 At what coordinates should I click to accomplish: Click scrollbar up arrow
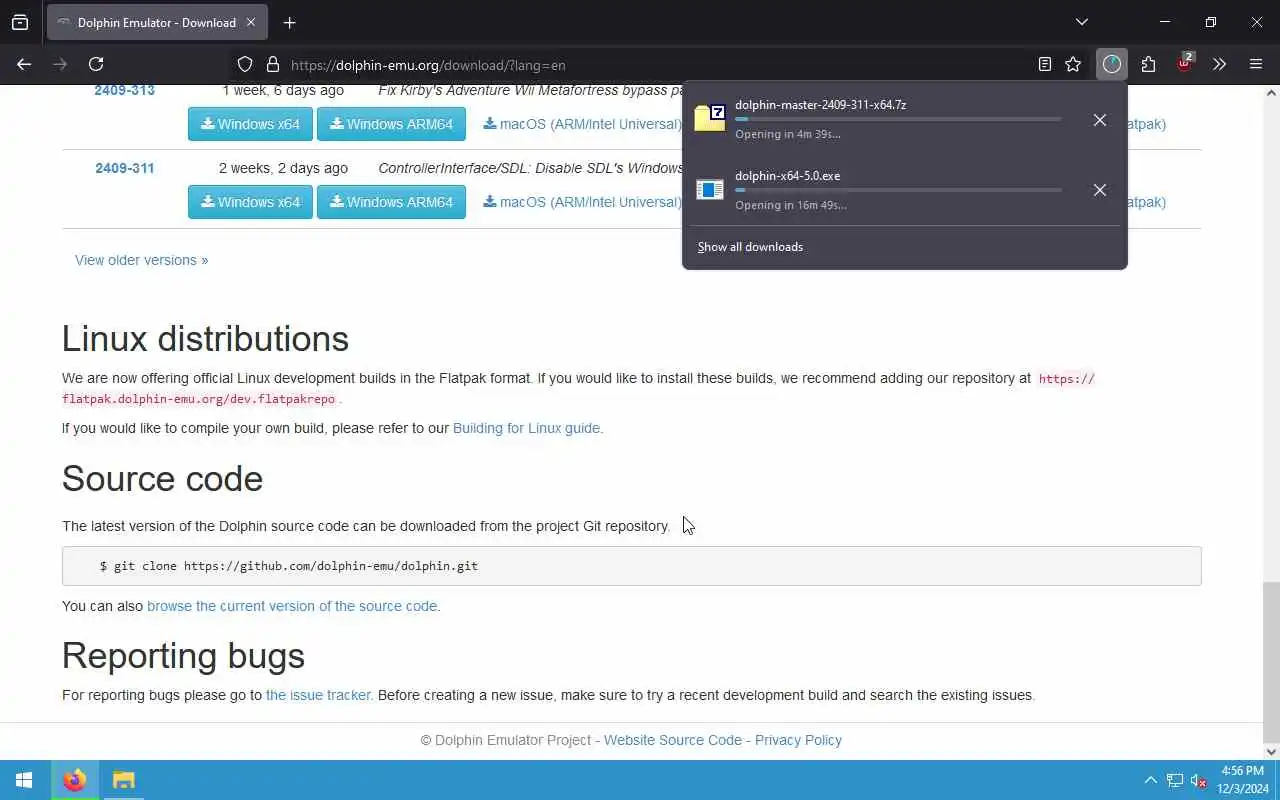coord(1271,92)
